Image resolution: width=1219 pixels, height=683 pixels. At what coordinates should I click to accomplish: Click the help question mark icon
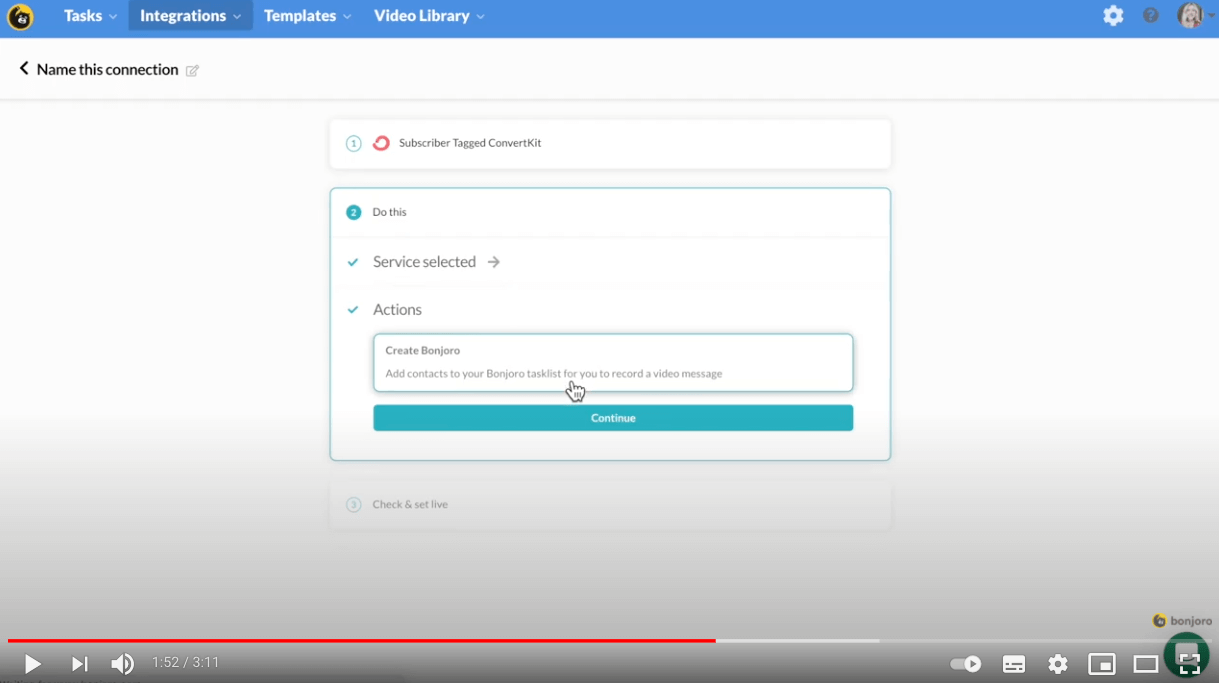(1151, 16)
